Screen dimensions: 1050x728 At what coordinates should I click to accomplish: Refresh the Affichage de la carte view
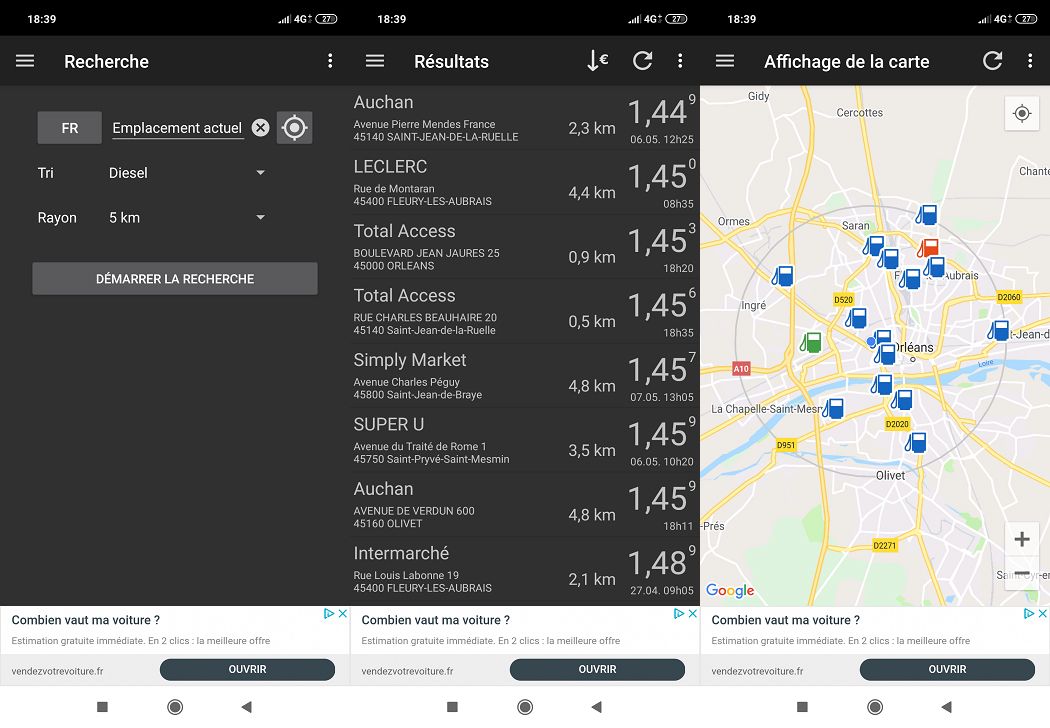tap(992, 61)
